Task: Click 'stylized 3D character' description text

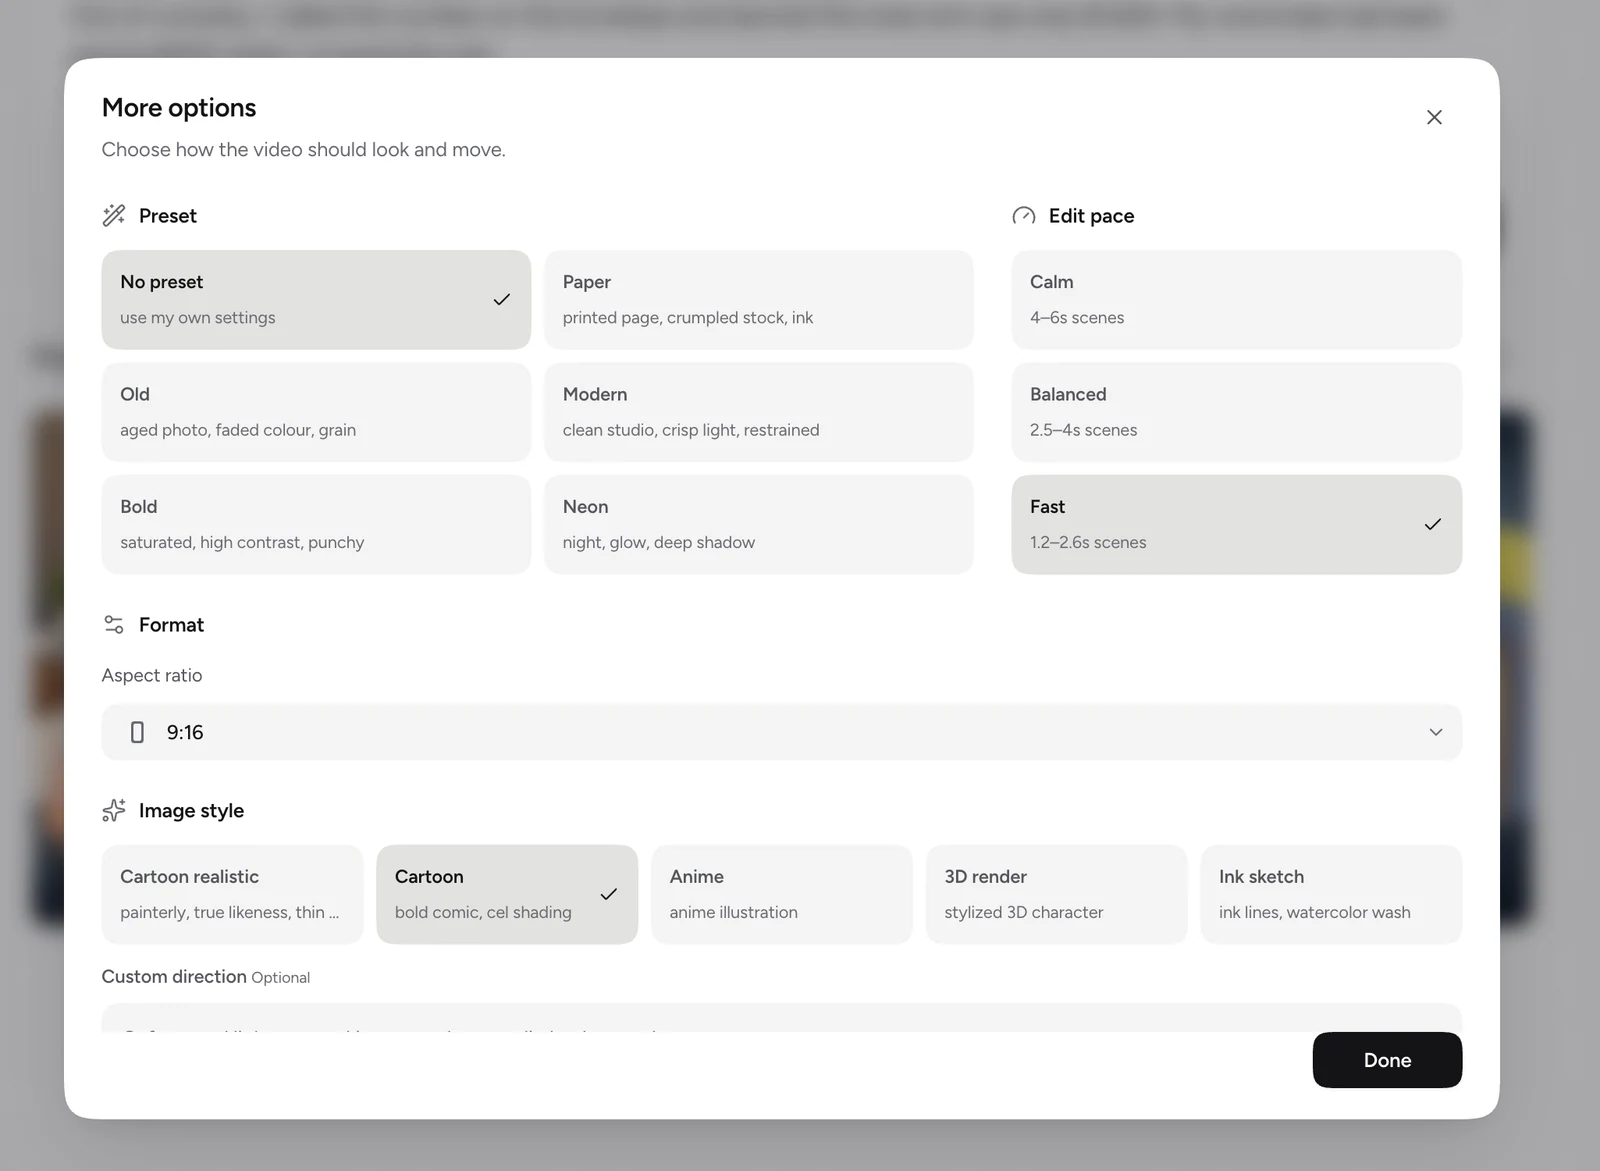Action: 1024,912
